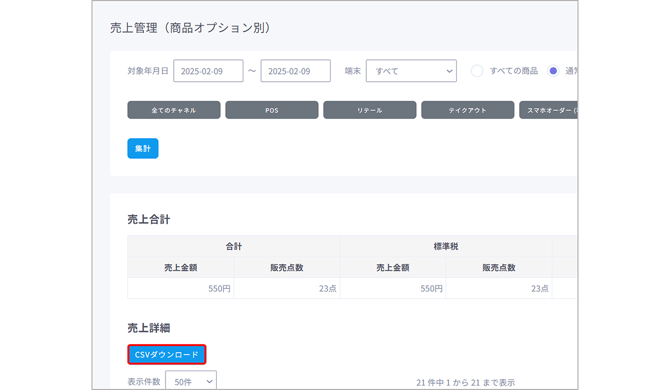The width and height of the screenshot is (670, 390).
Task: Click the page title 売上管理（商品オプション別）
Action: pos(190,28)
